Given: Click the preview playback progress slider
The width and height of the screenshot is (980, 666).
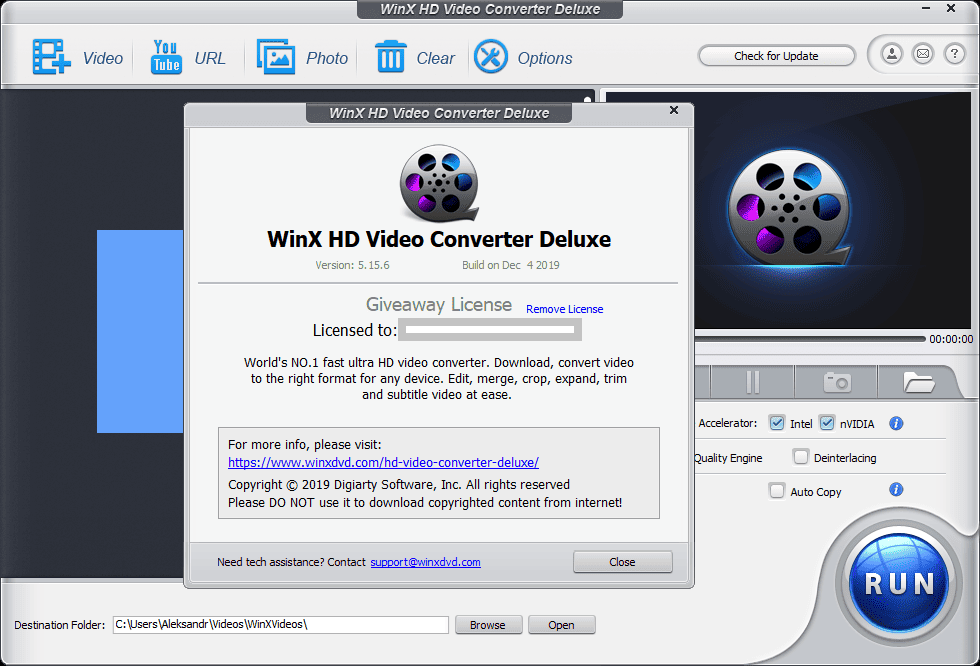Looking at the screenshot, I should click(809, 339).
